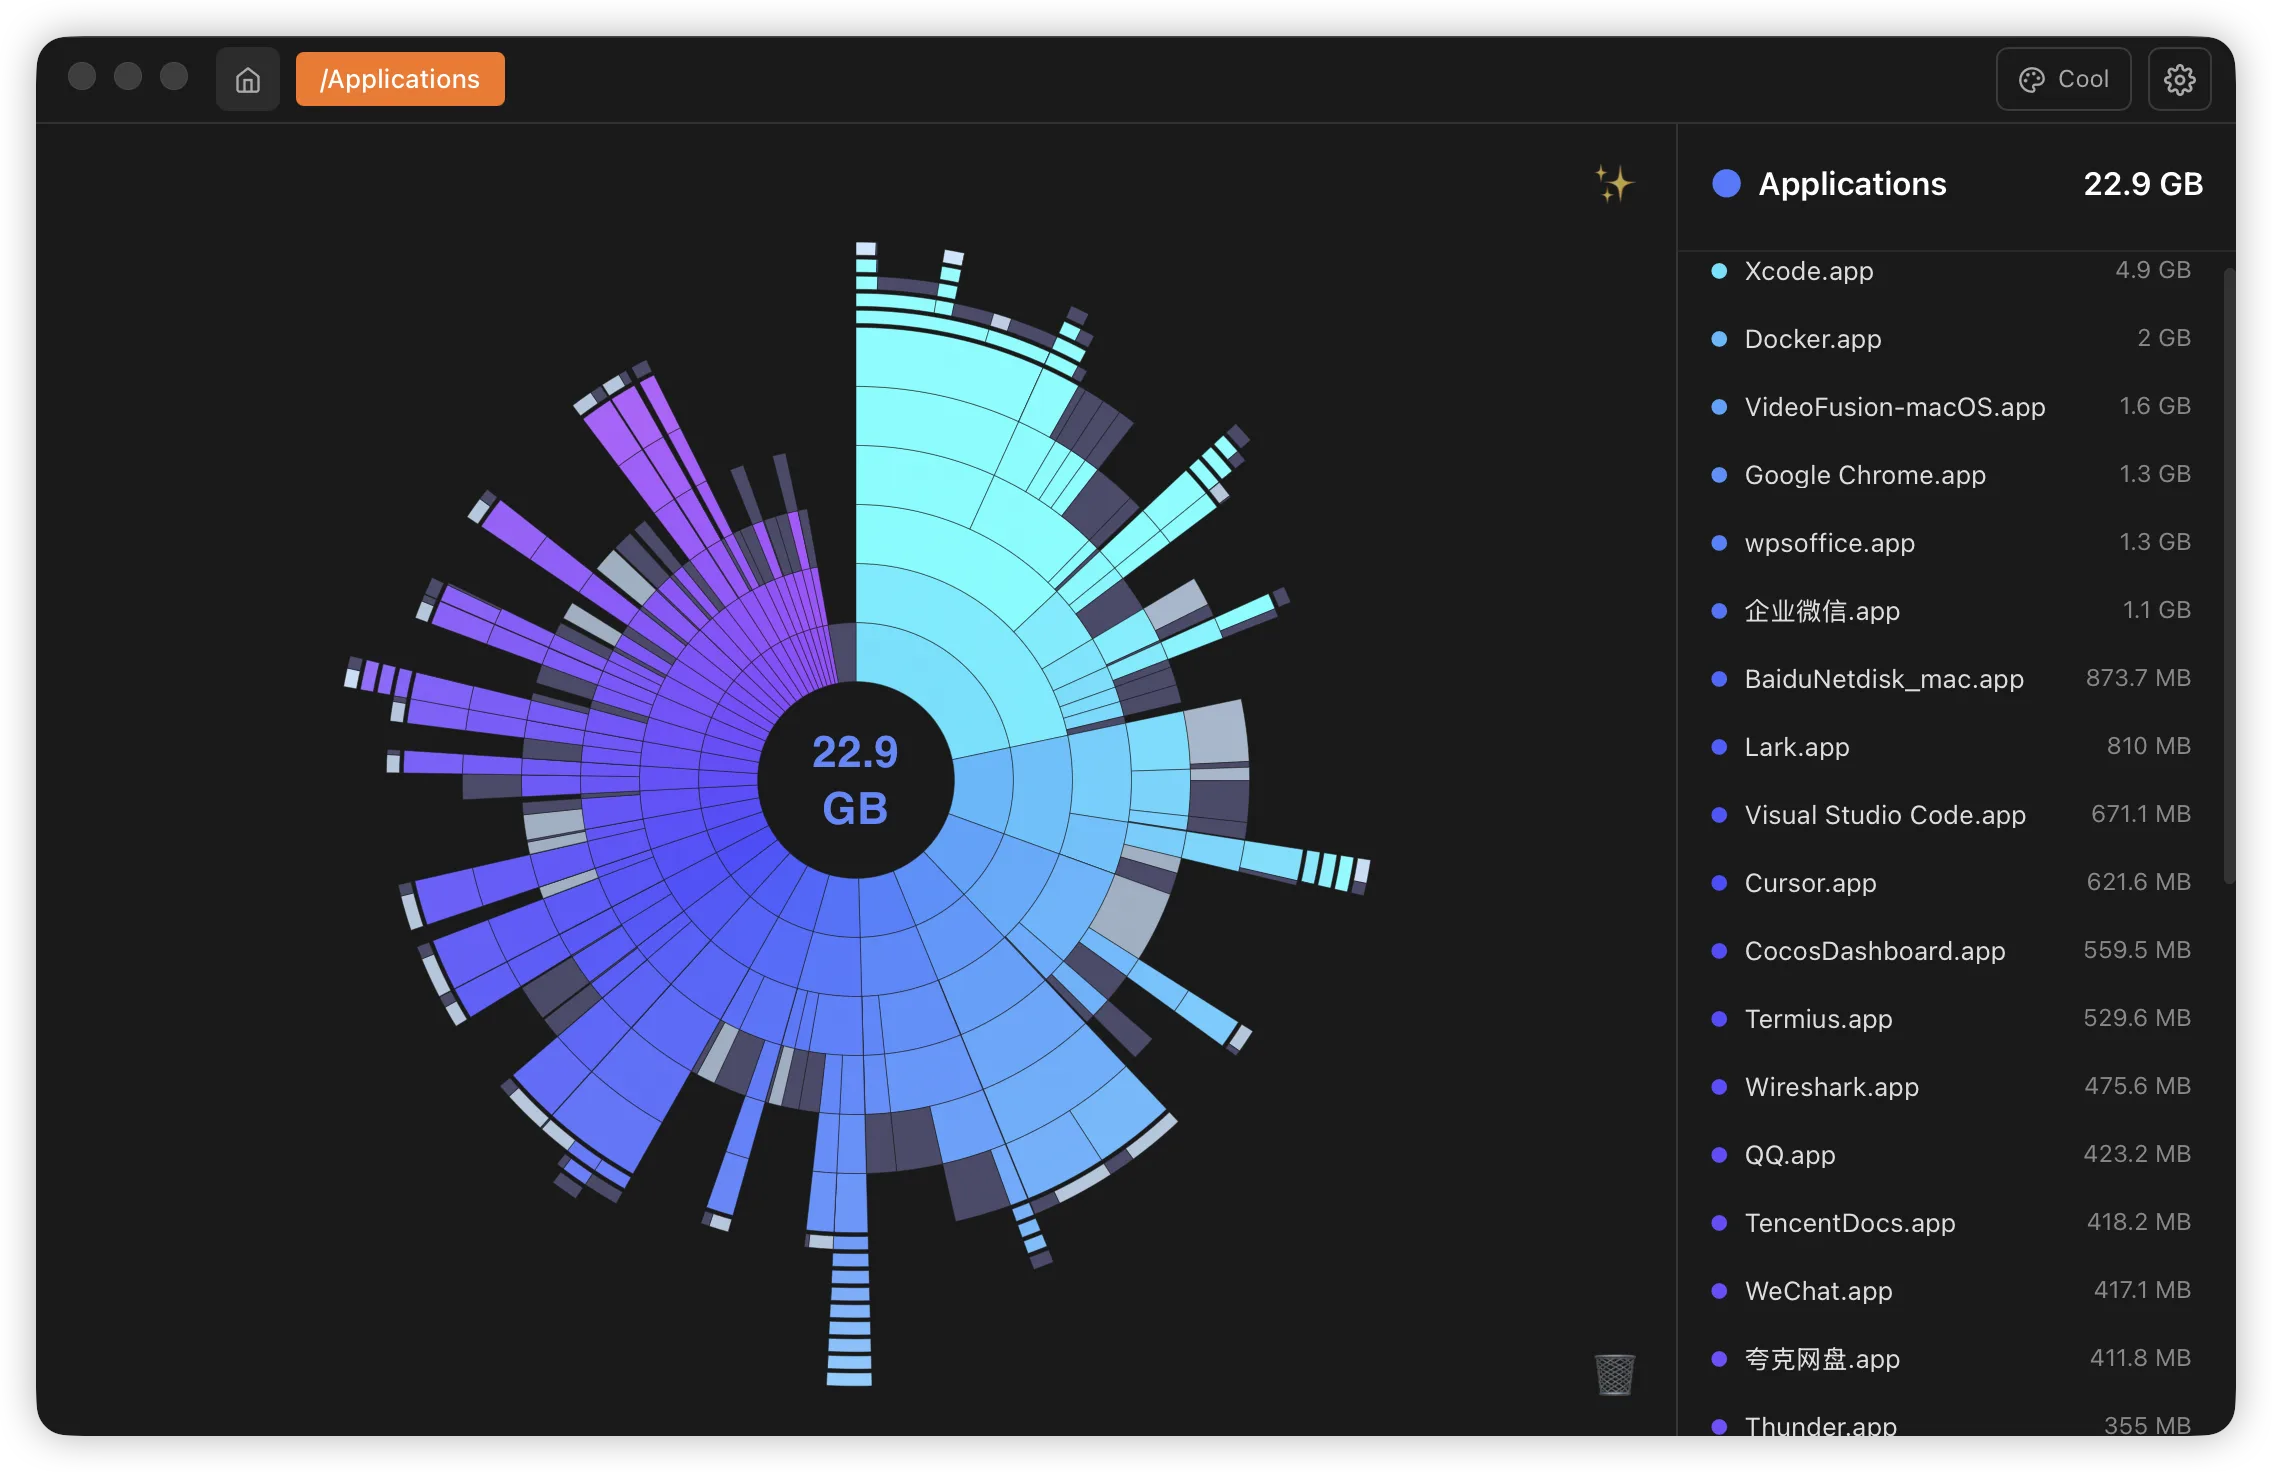Open Google Chrome.app item
Image resolution: width=2272 pixels, height=1472 pixels.
point(1864,475)
